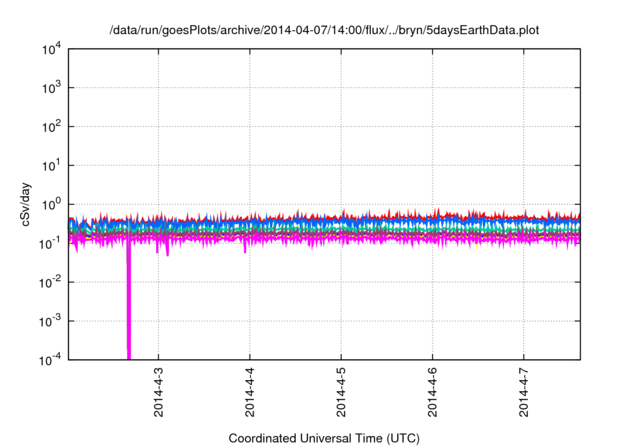Select the 10^-1 y-axis label
Screen dimensions: 640x448
point(50,244)
